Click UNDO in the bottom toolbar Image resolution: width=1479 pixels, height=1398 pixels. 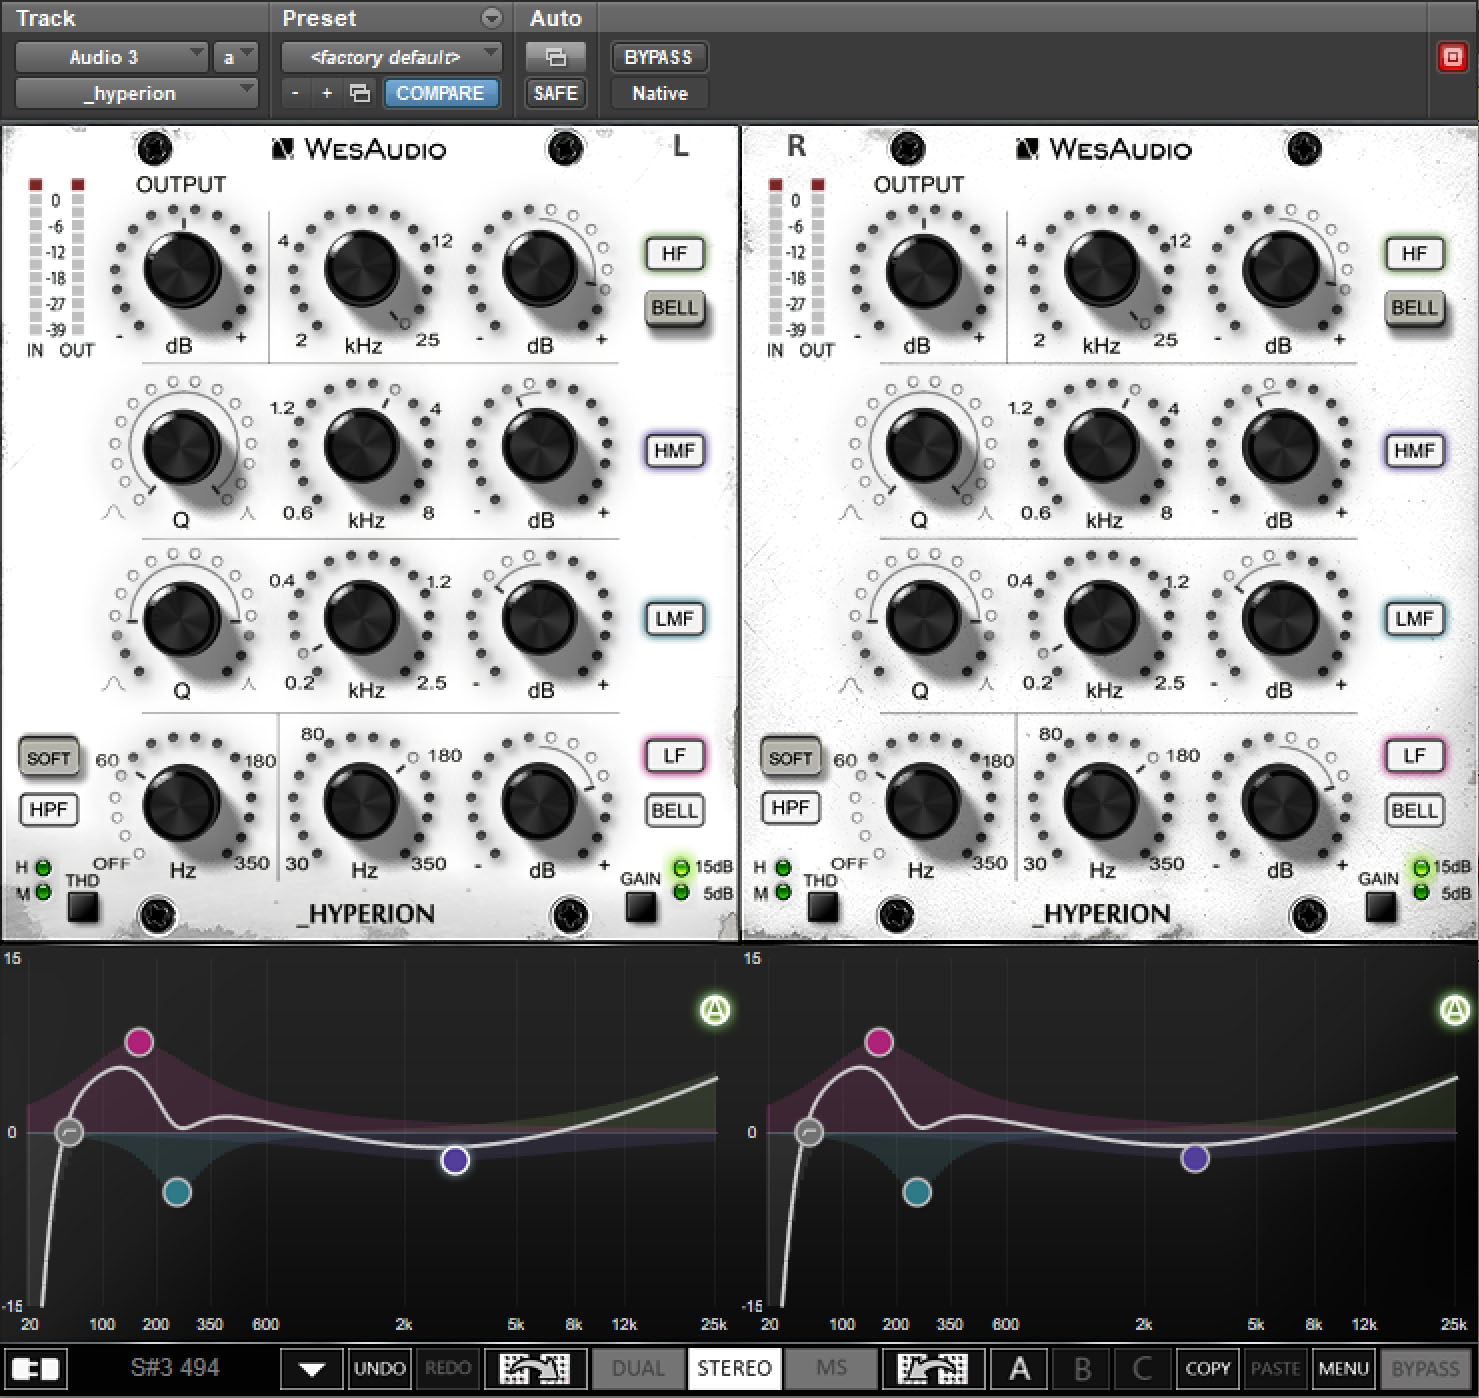pyautogui.click(x=378, y=1368)
